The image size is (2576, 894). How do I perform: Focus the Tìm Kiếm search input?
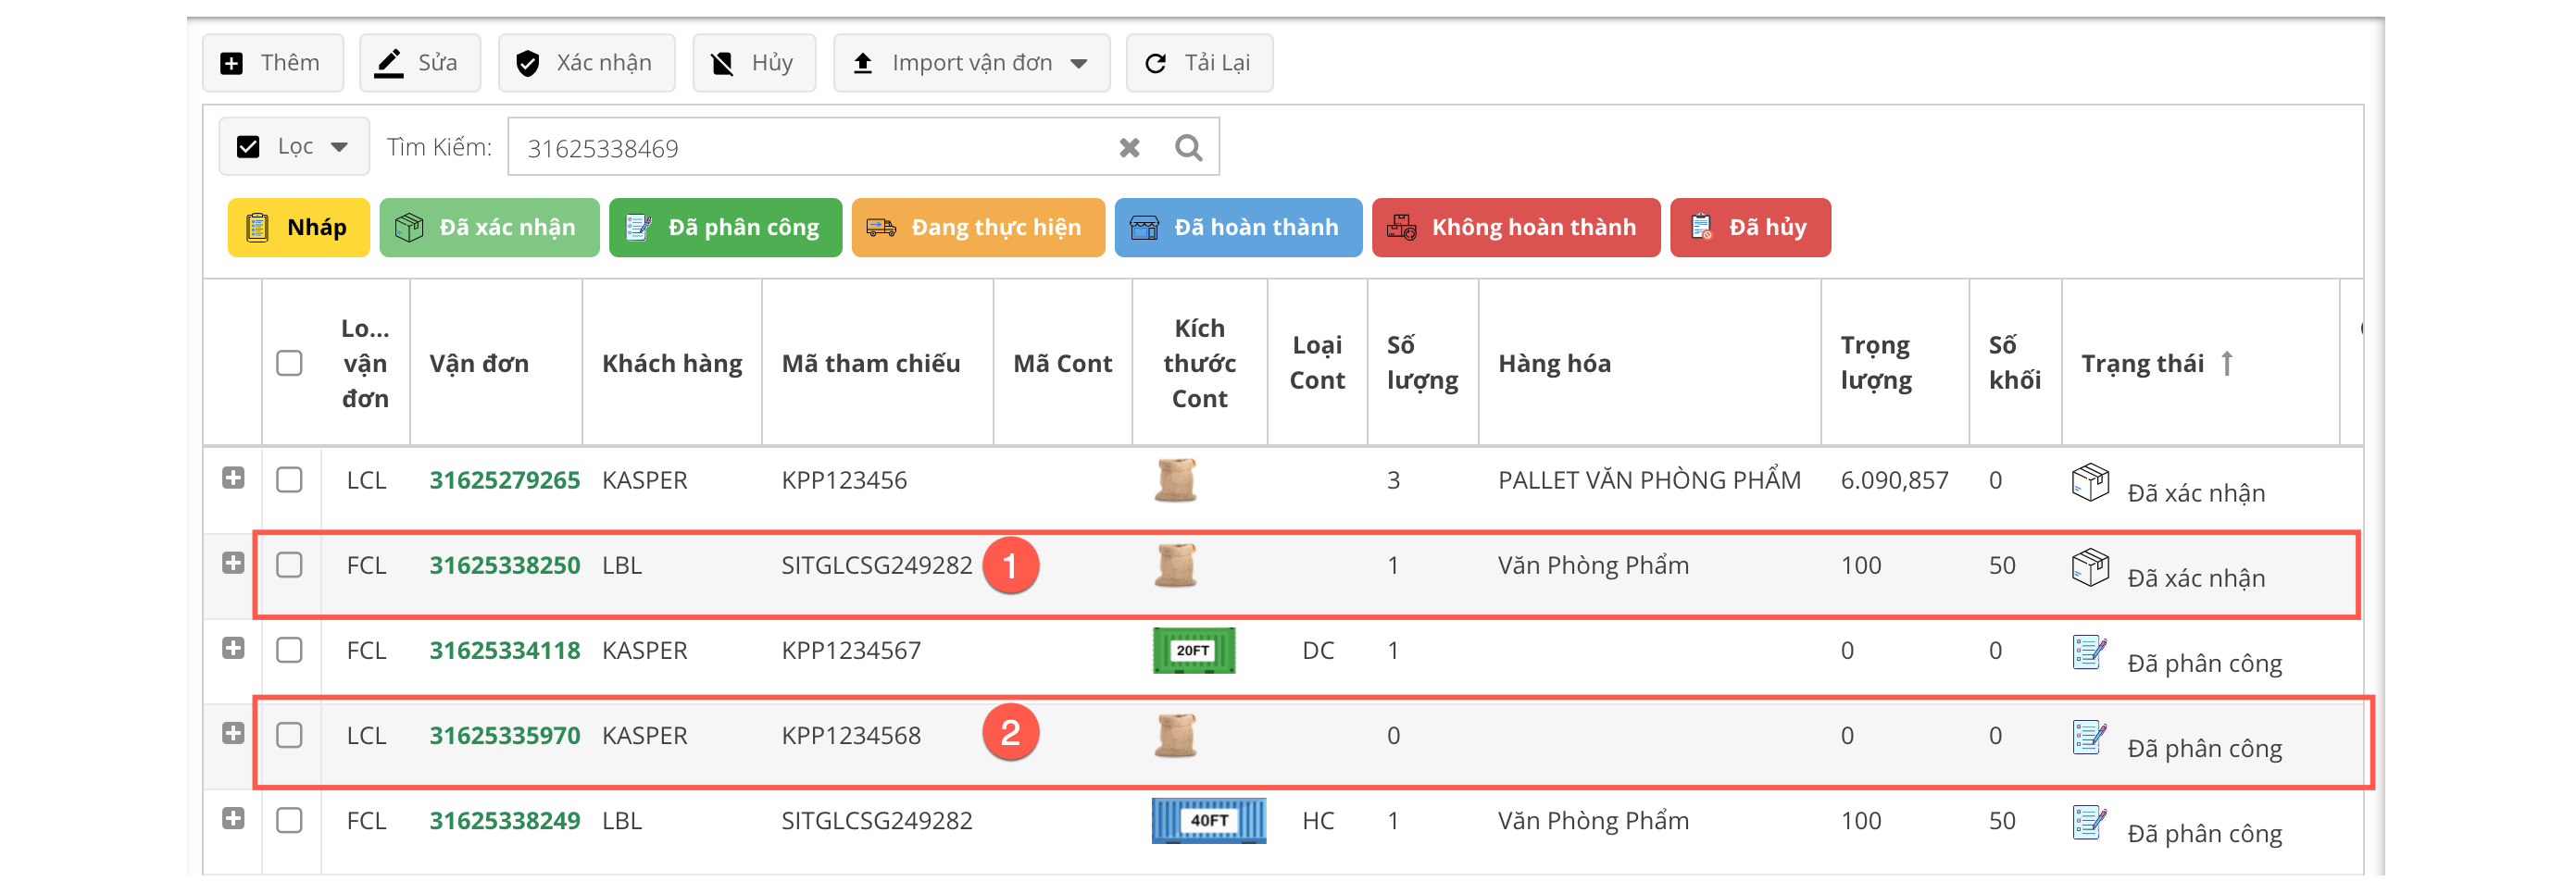click(810, 148)
